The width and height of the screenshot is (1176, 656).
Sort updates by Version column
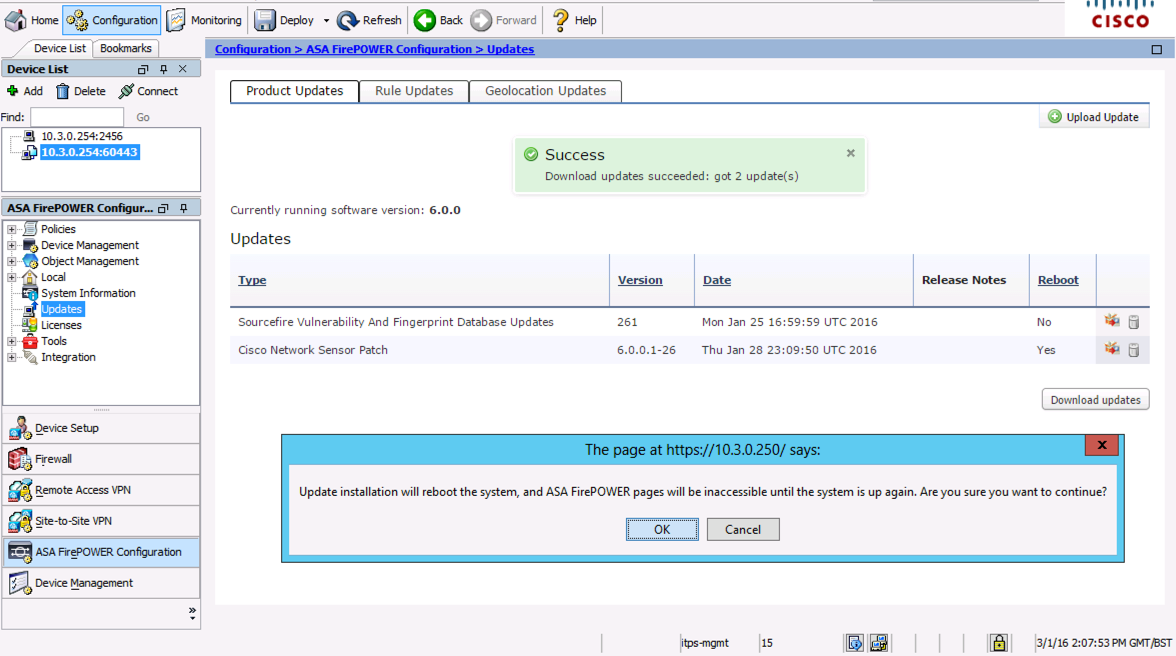(640, 280)
